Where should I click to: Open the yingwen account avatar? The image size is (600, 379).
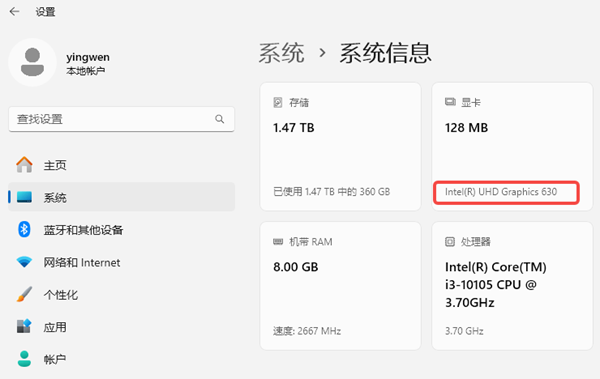click(33, 62)
